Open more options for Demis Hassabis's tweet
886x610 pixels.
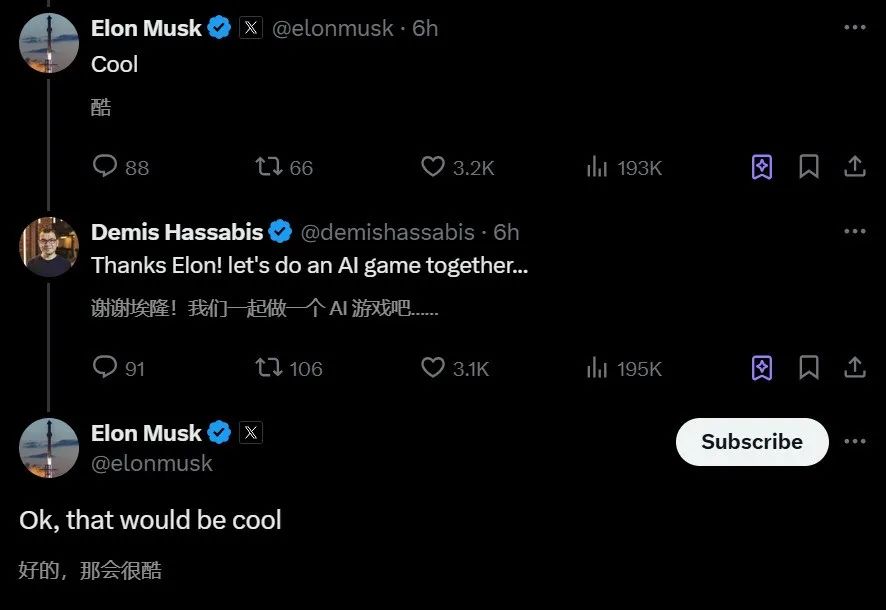click(x=854, y=231)
